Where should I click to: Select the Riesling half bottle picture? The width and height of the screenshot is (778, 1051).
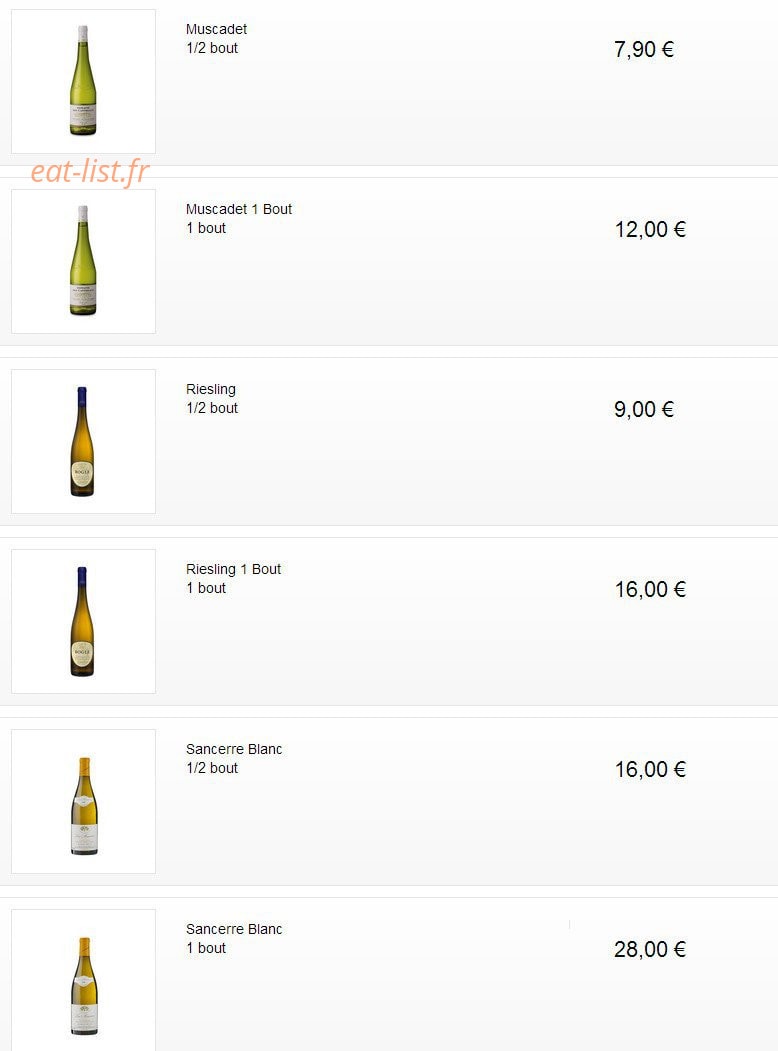tap(83, 441)
